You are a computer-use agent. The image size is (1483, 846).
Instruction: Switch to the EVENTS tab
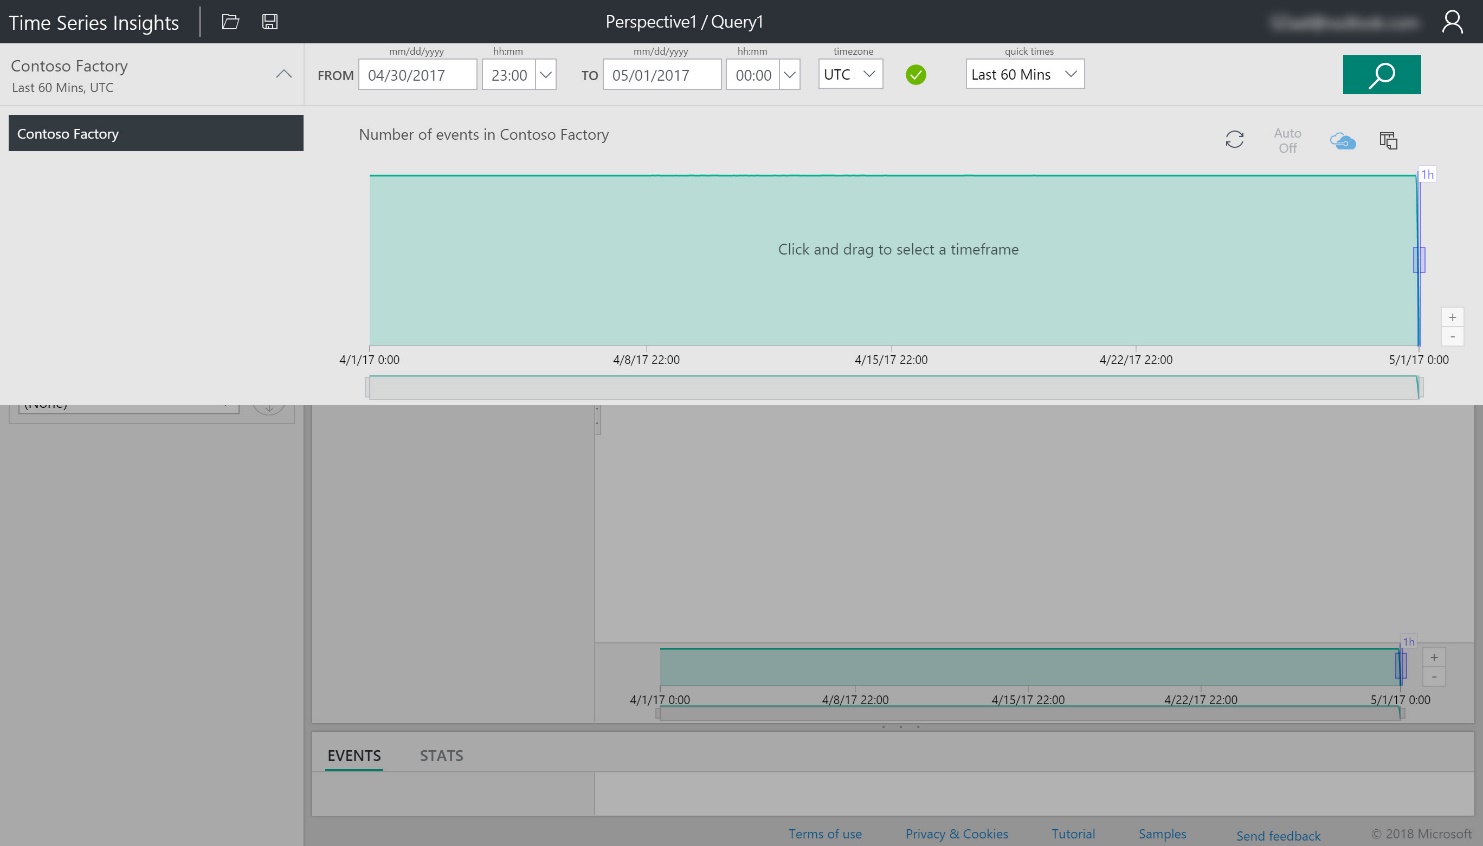coord(354,756)
